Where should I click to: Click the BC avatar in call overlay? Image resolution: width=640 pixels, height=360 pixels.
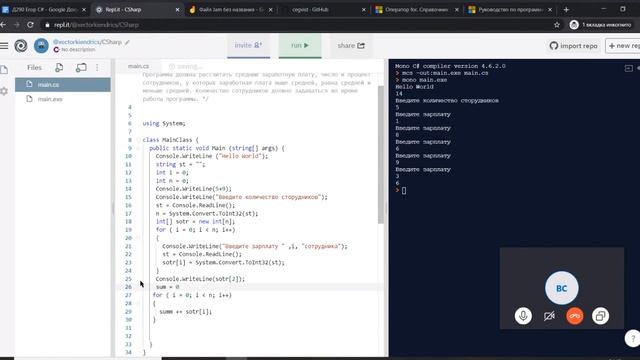coord(562,288)
